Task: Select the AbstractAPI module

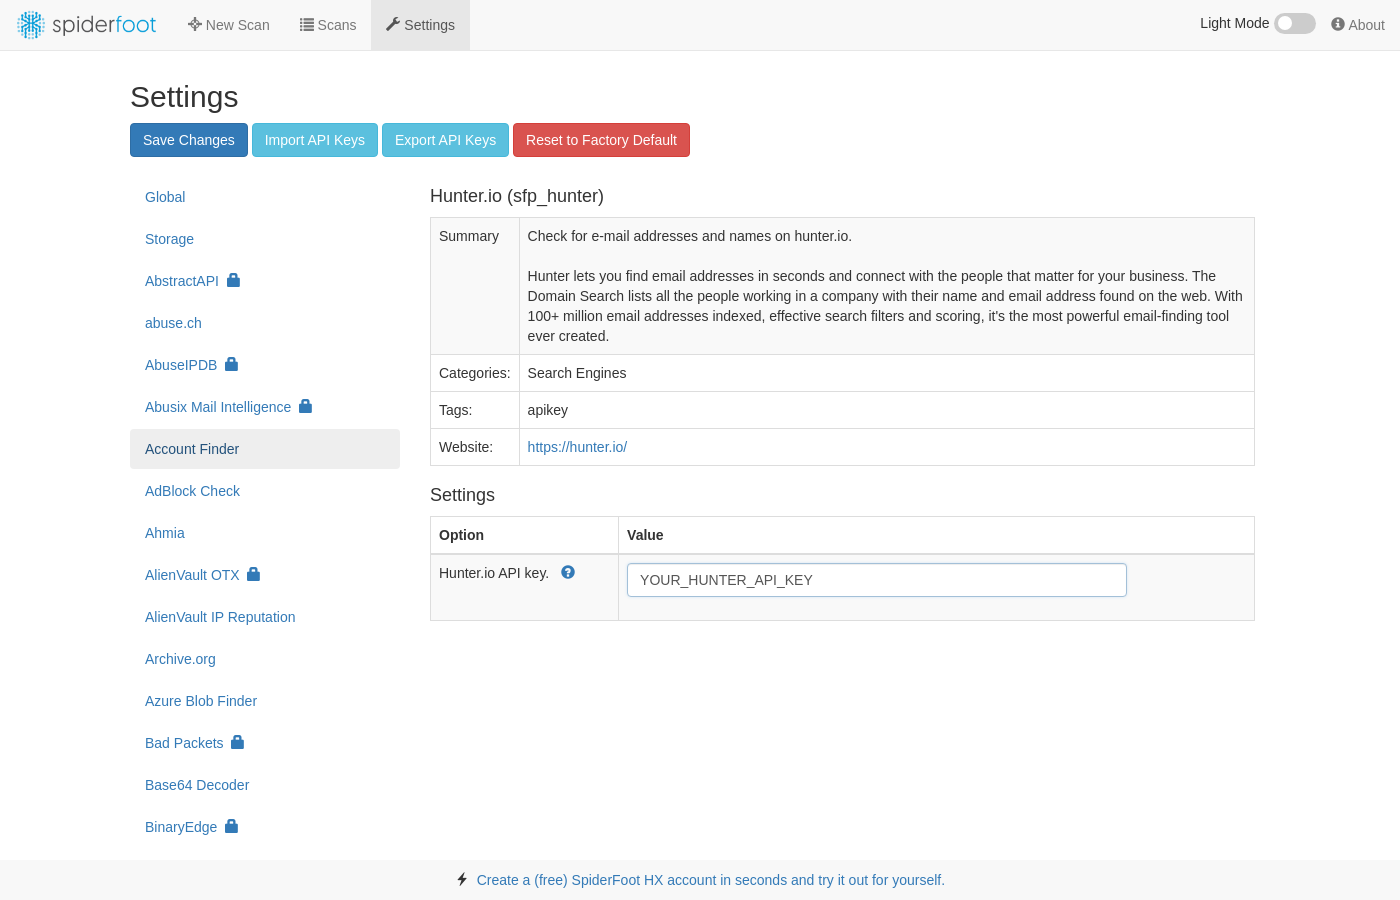Action: (x=265, y=281)
